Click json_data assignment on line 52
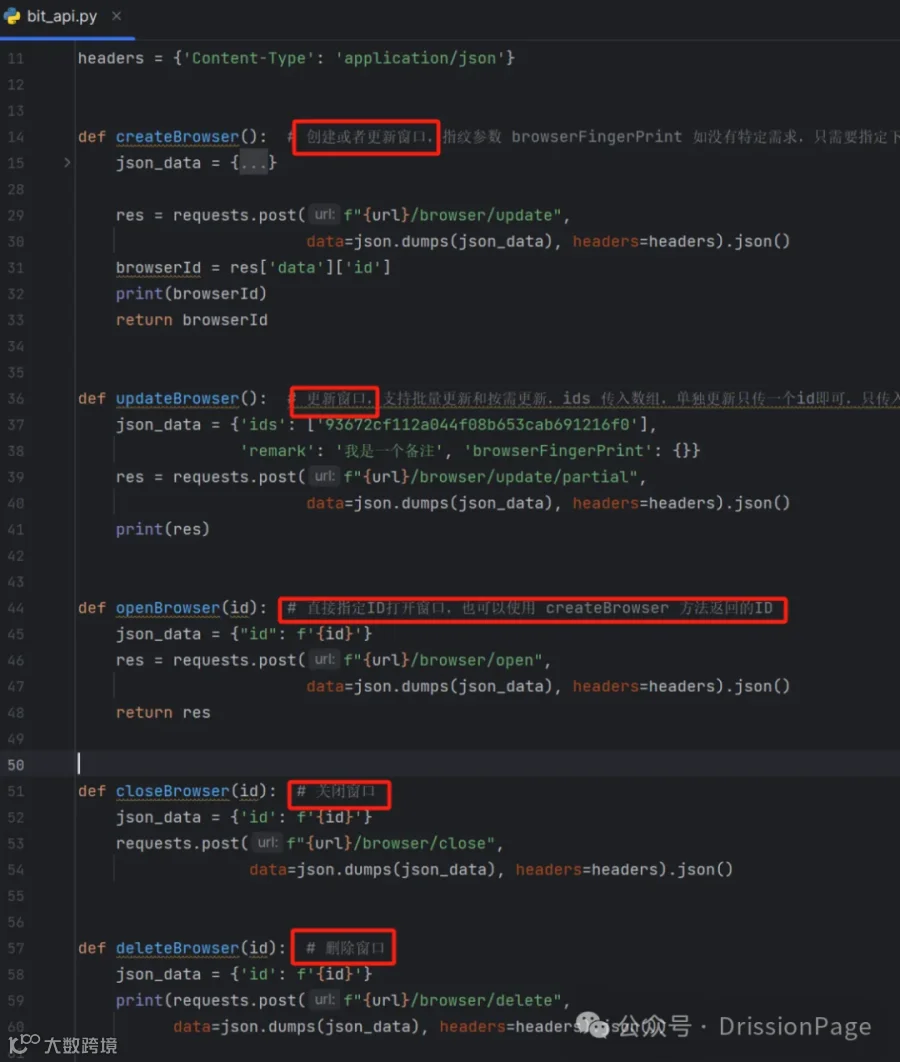 coord(244,817)
